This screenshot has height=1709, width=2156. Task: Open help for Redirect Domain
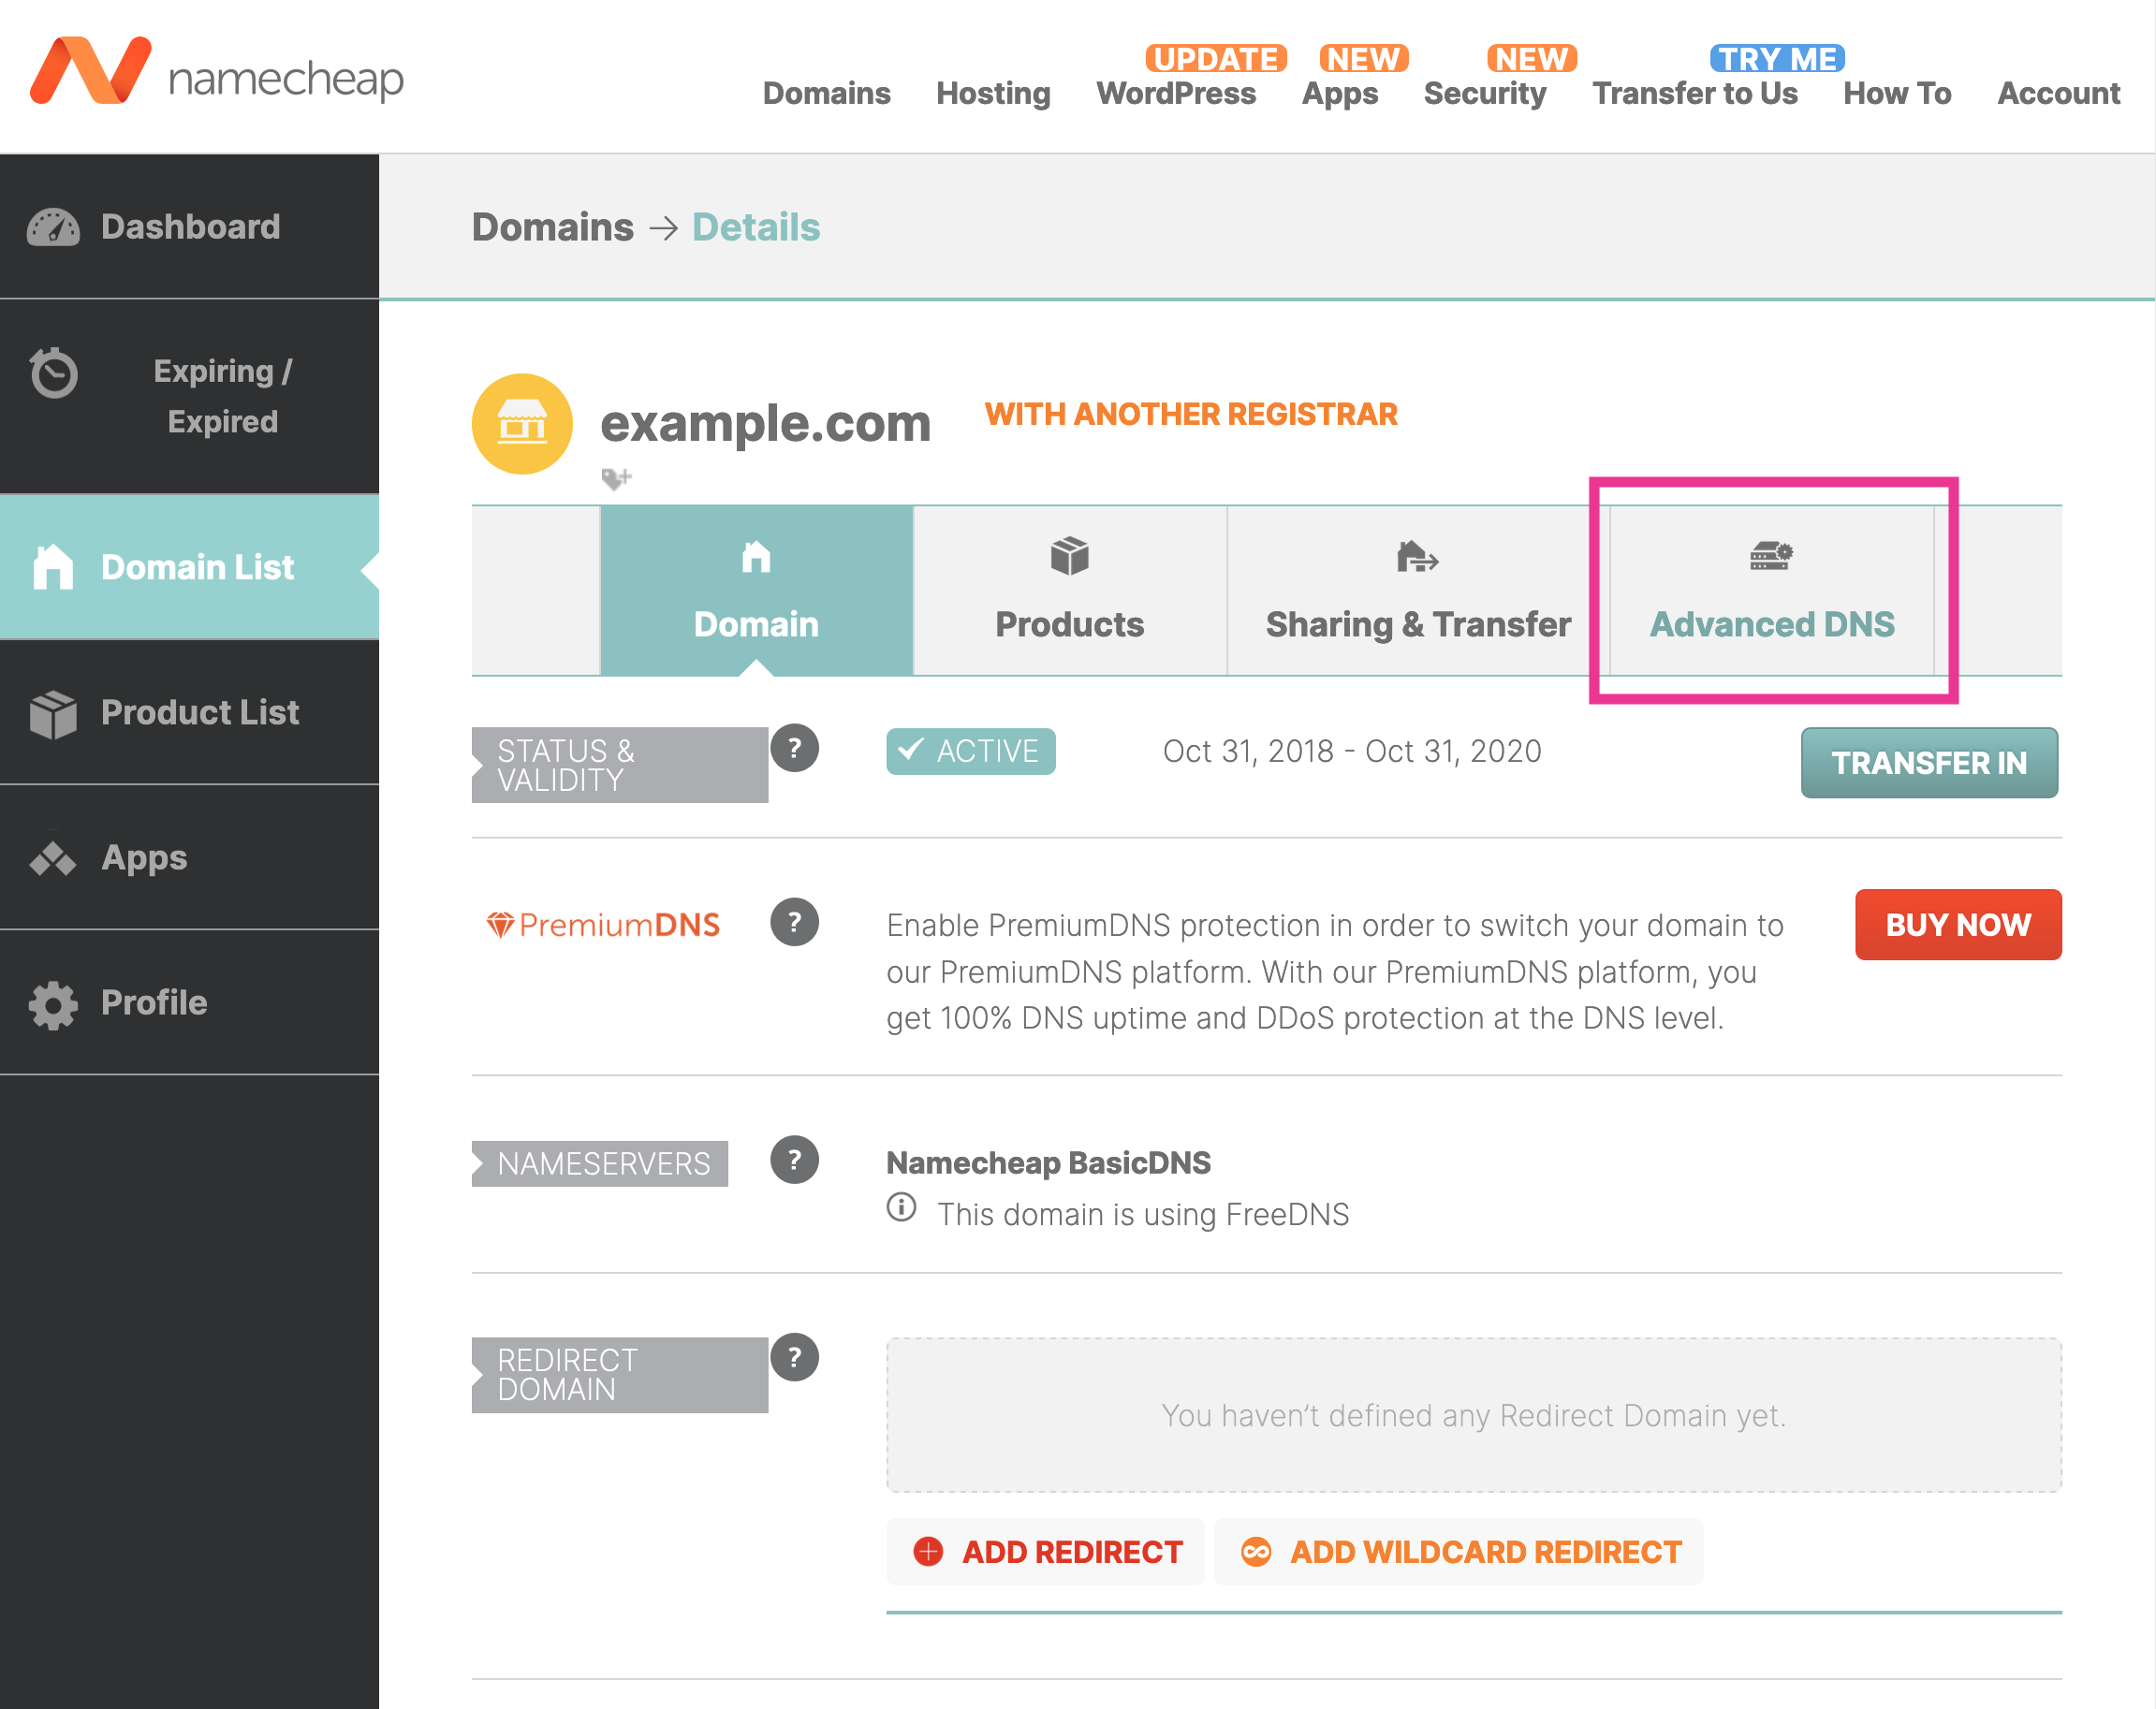point(795,1357)
